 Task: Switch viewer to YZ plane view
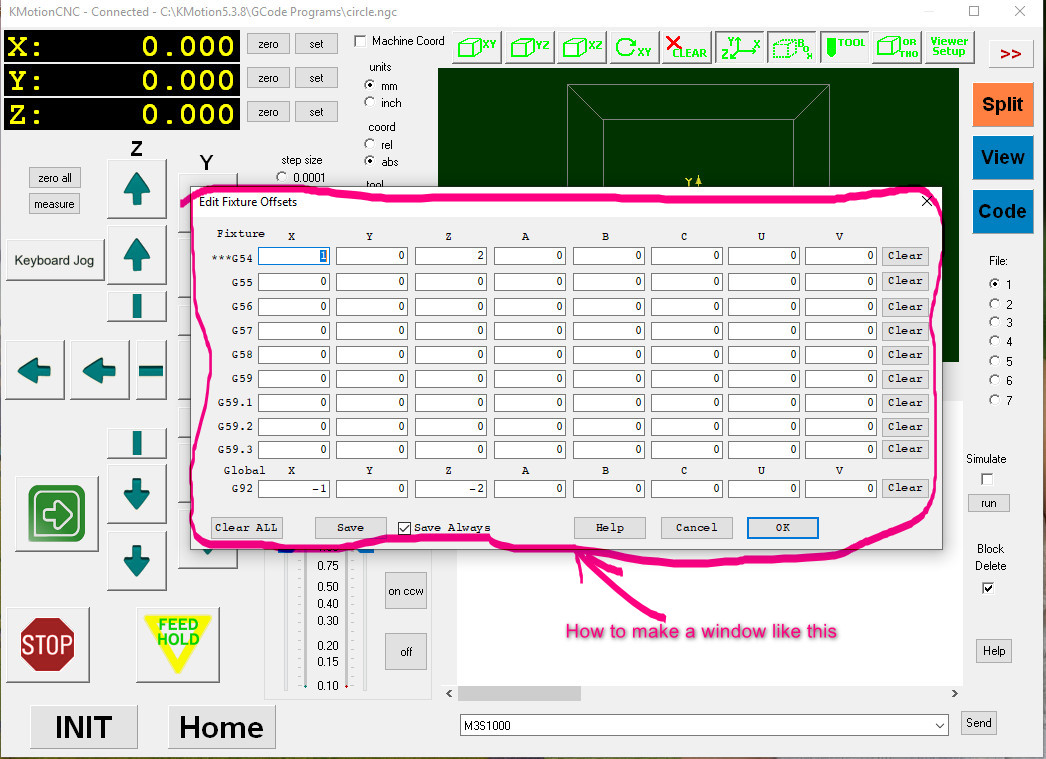(529, 47)
